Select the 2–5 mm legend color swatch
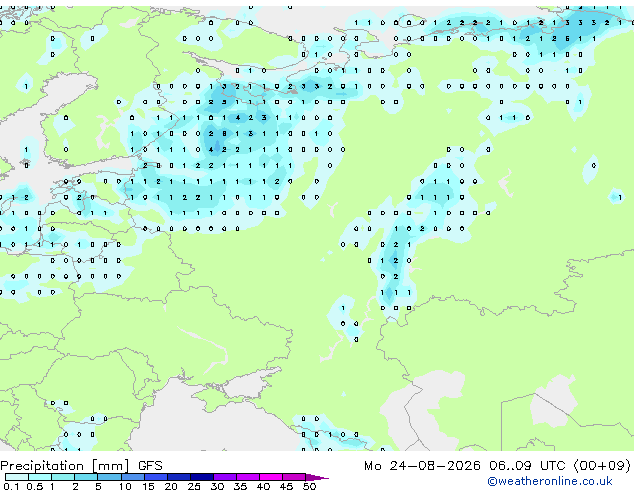634x490 pixels. tap(86, 477)
